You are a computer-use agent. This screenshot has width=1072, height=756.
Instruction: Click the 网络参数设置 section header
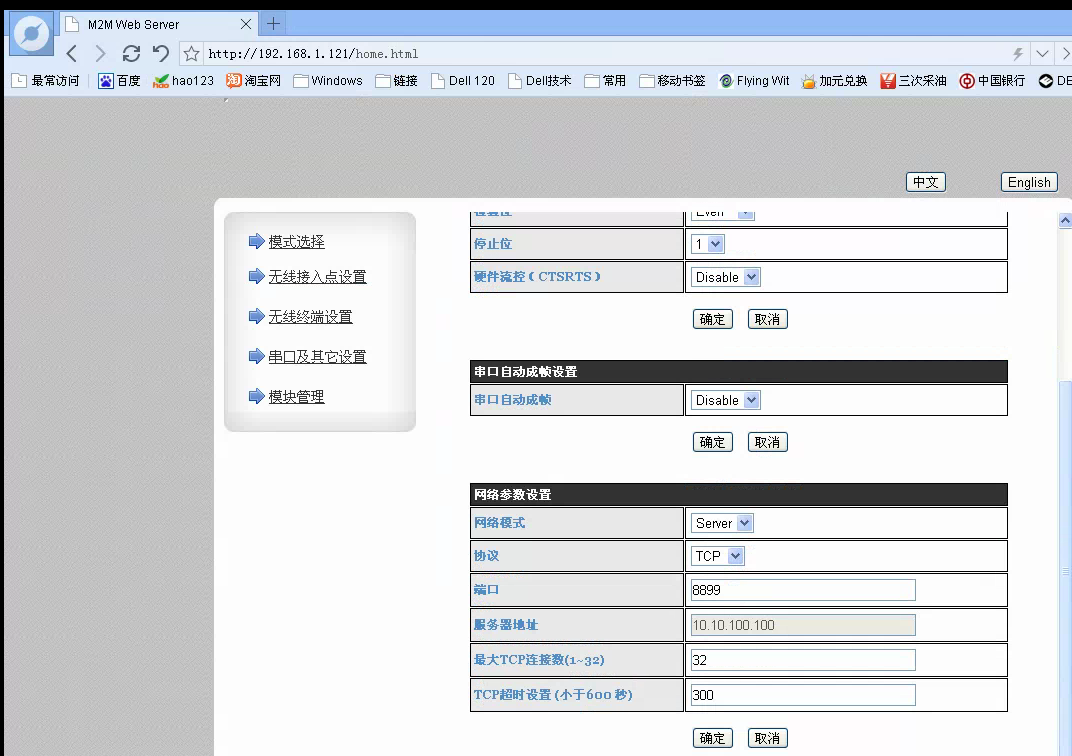[738, 494]
